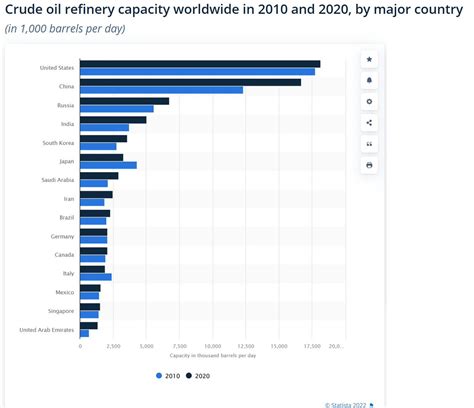This screenshot has height=408, width=474.
Task: Click the '(in 1,000 barrels per day)' subtitle
Action: 65,29
